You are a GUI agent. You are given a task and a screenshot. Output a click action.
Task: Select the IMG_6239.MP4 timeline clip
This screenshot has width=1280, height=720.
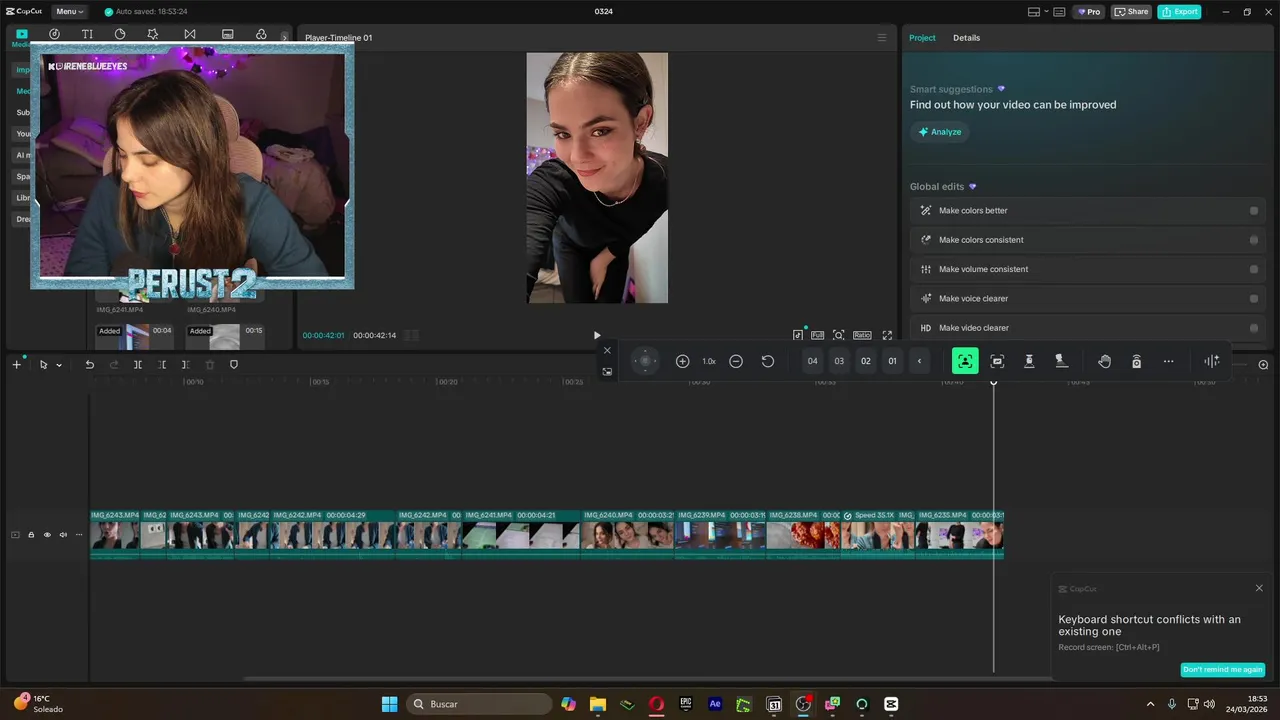coord(720,535)
